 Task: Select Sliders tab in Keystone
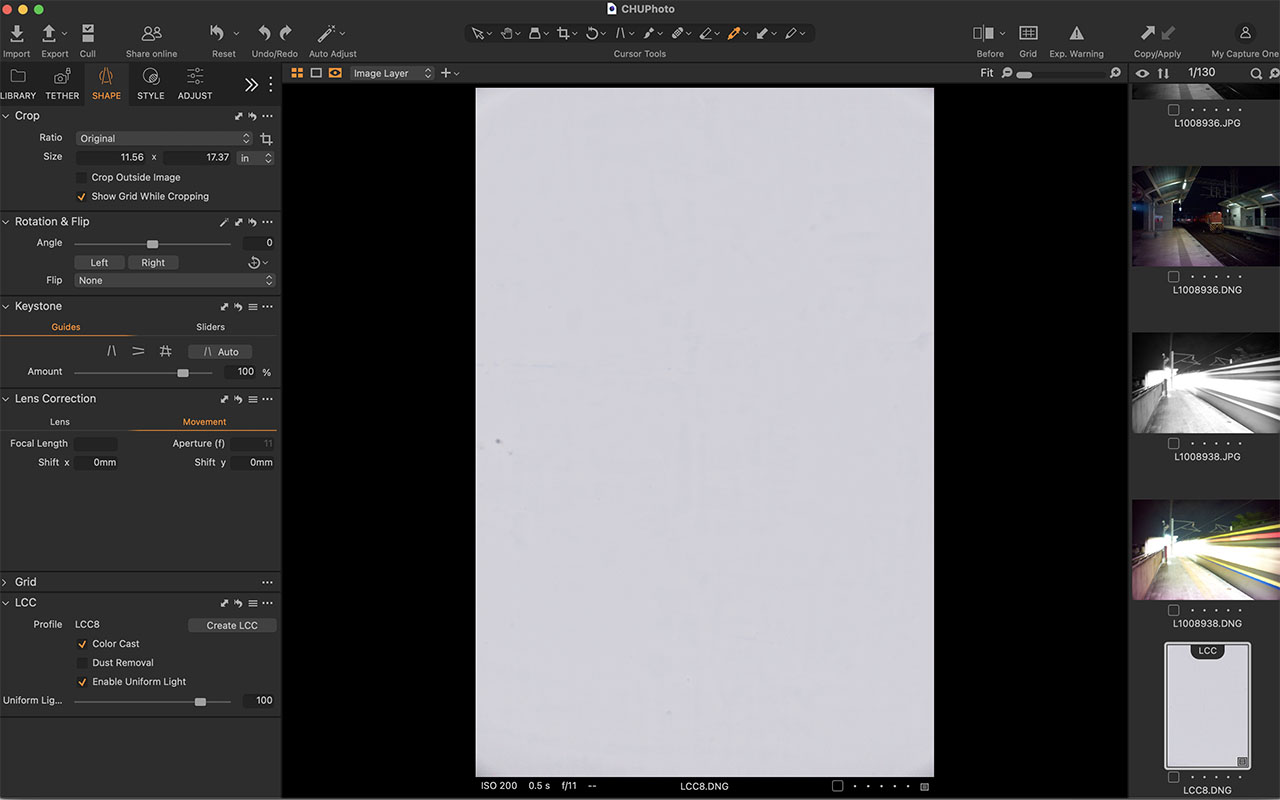210,327
